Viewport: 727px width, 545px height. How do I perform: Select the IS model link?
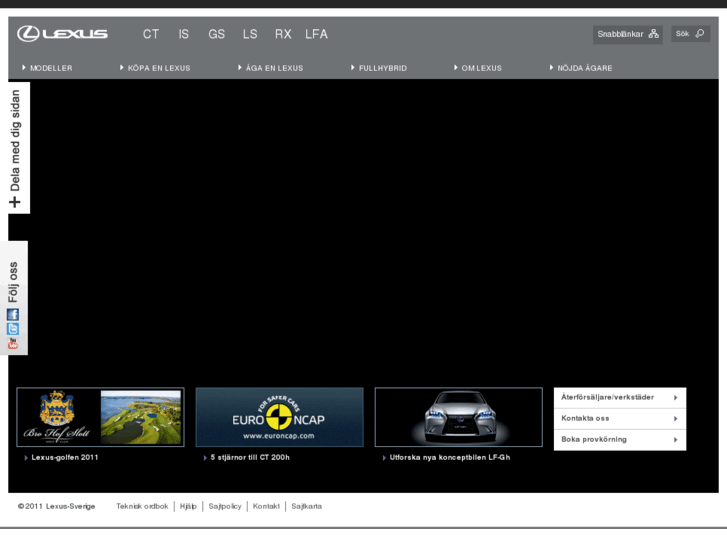(x=184, y=34)
